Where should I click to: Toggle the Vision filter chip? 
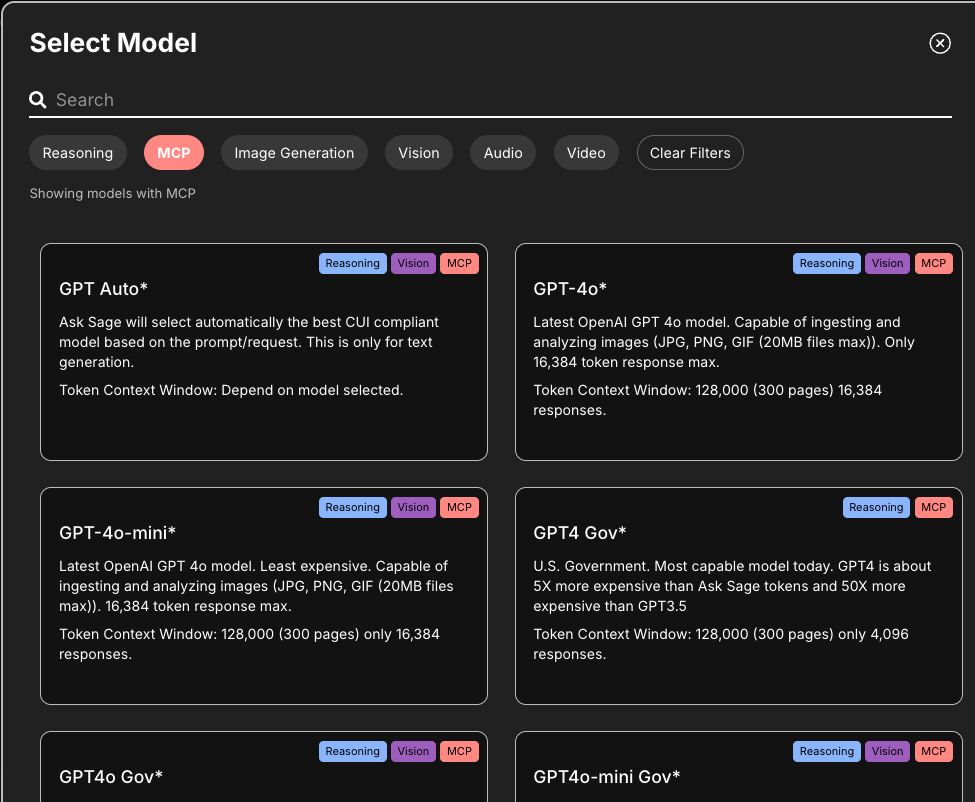pyautogui.click(x=418, y=153)
